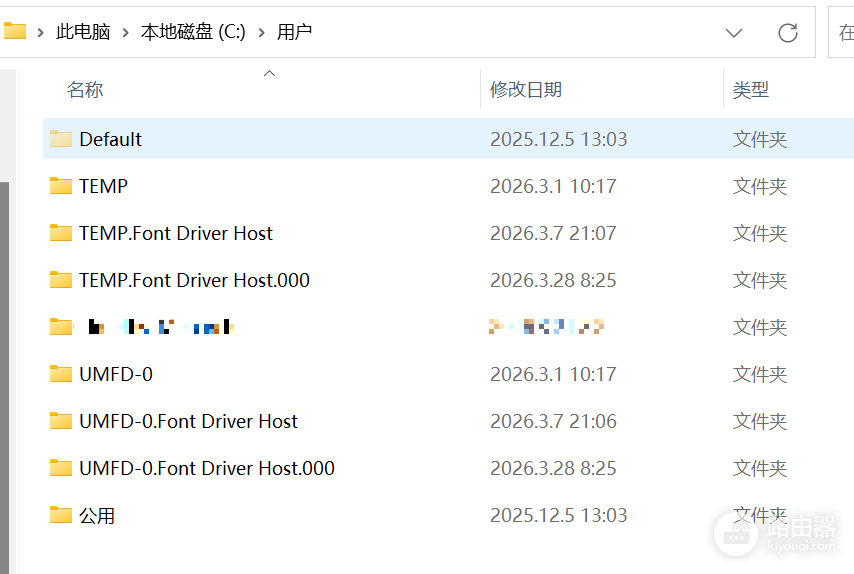Select the blurred-name folder icon

pos(60,327)
